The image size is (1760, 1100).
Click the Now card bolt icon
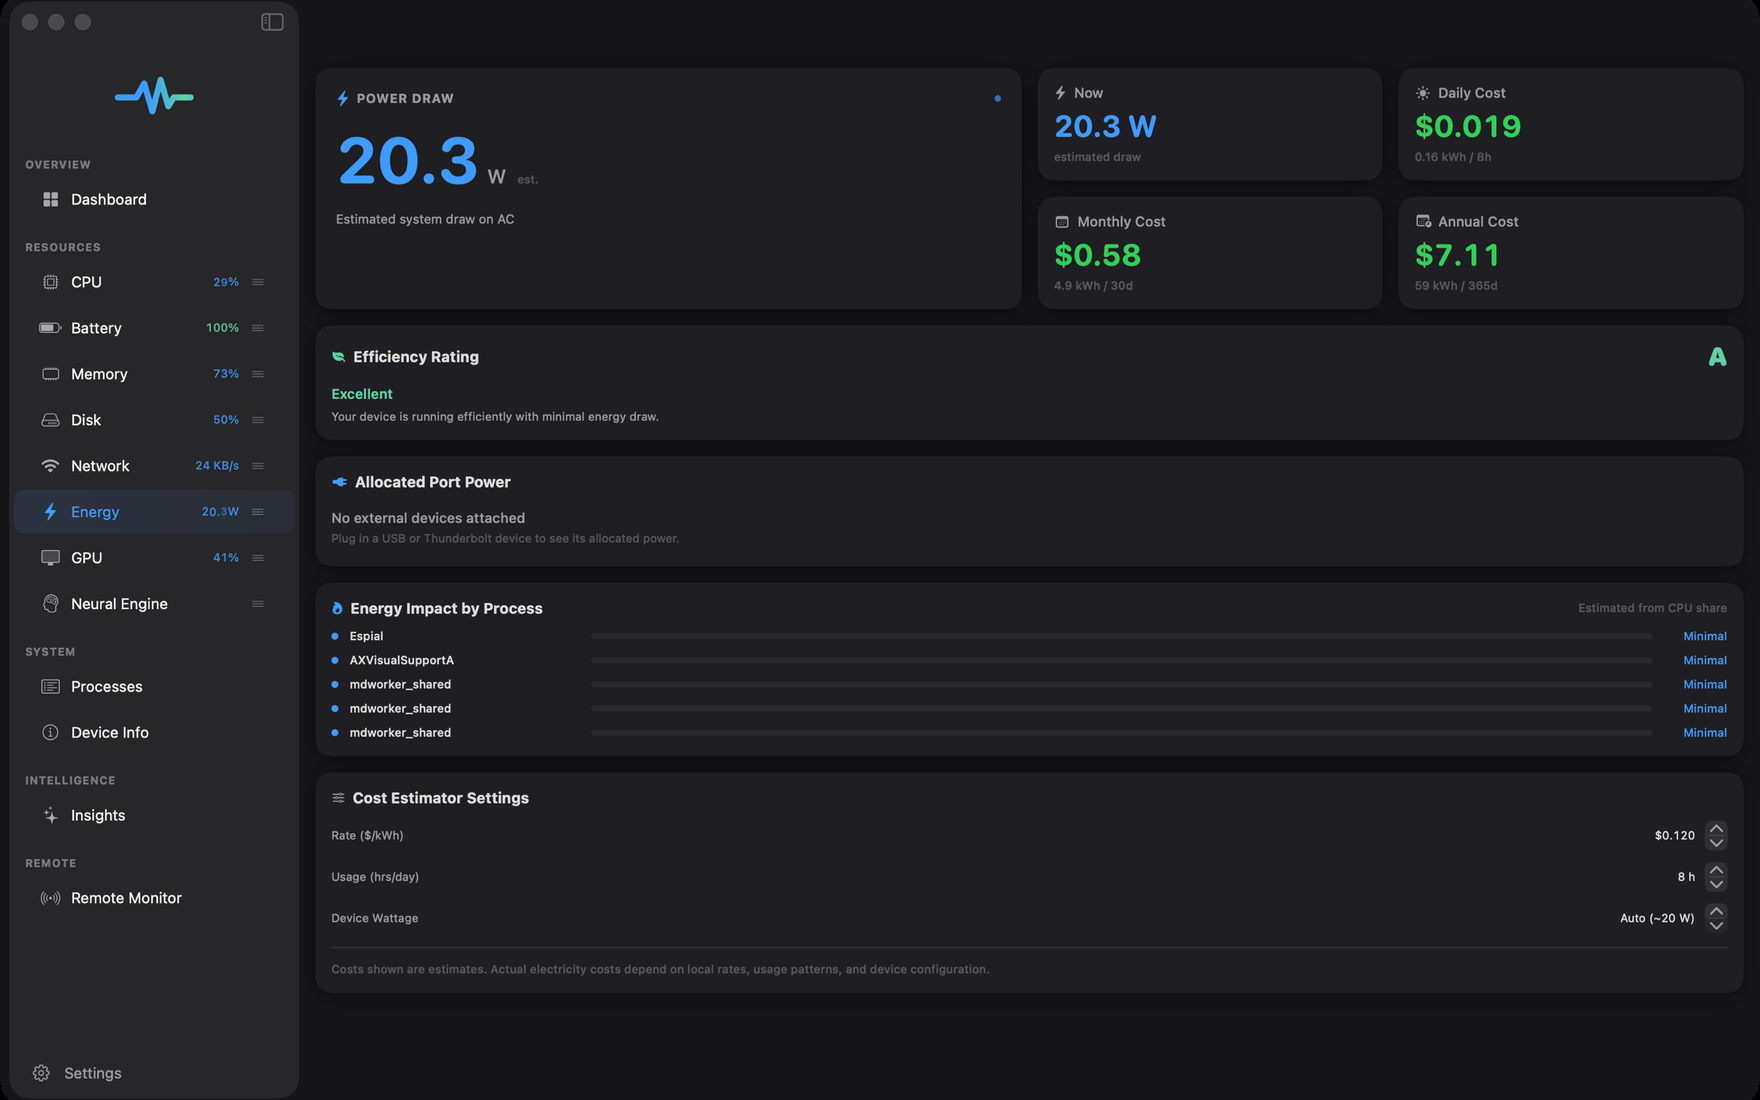click(x=1060, y=93)
